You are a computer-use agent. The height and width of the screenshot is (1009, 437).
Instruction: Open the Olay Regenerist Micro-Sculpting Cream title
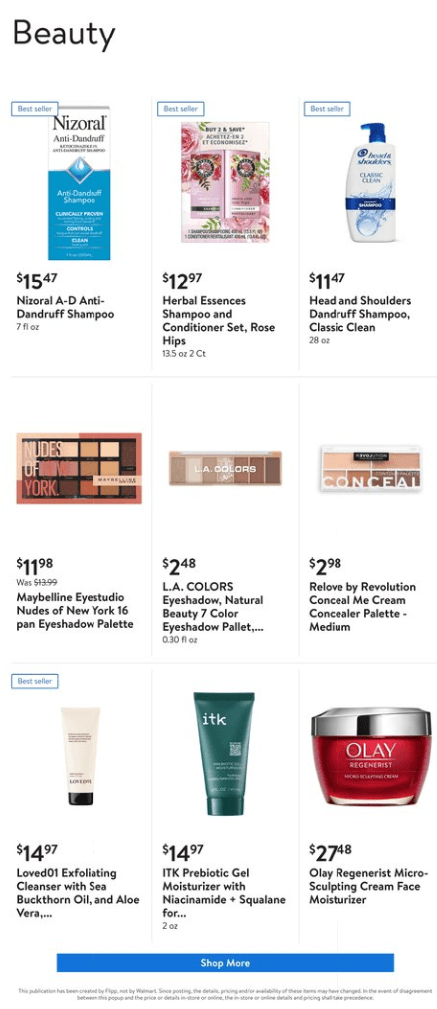click(368, 886)
